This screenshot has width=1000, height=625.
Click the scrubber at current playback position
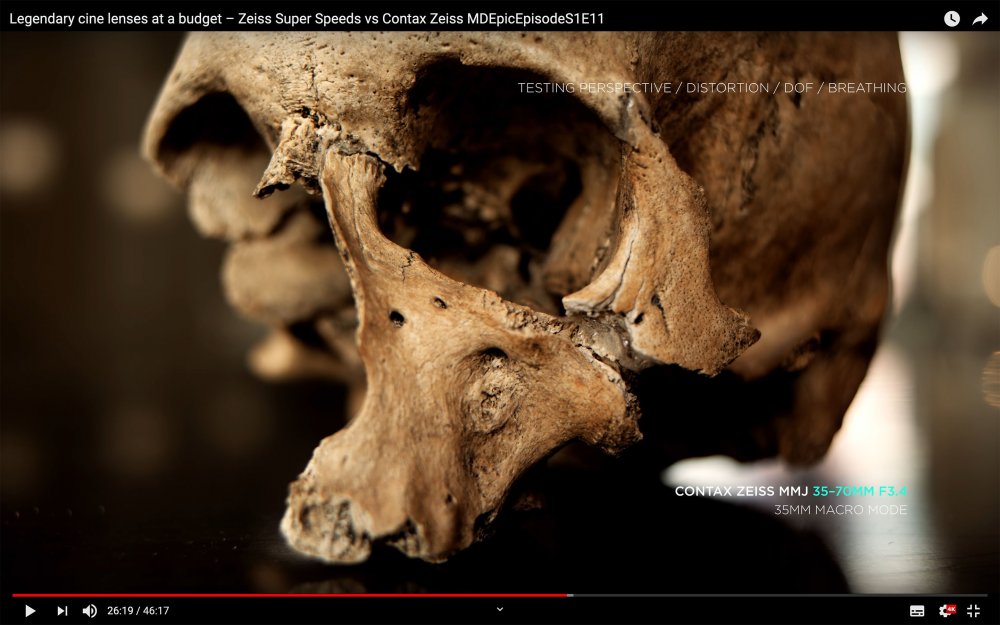click(569, 595)
